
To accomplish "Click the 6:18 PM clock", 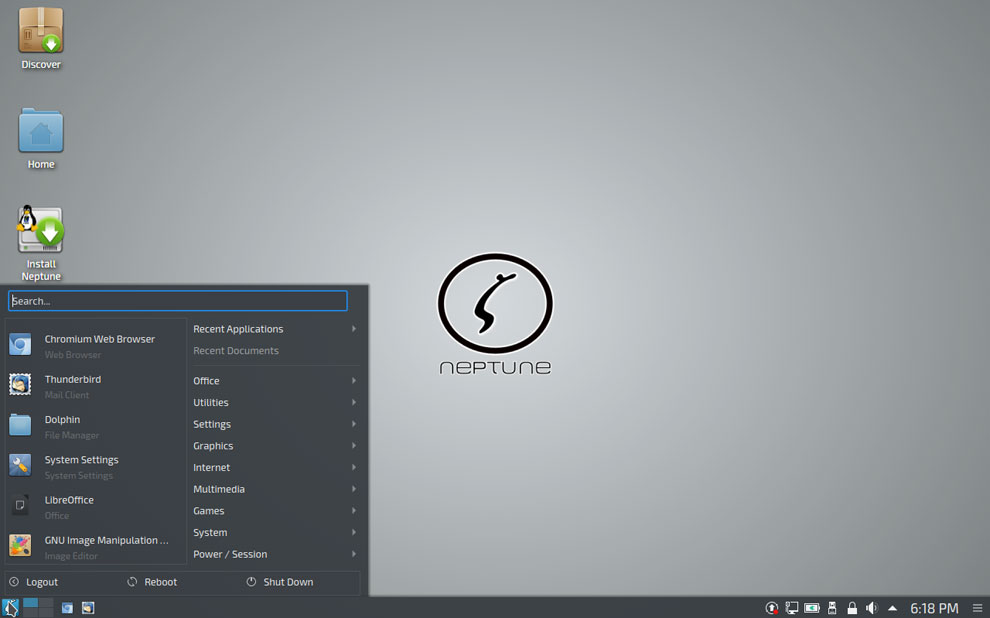I will [934, 609].
